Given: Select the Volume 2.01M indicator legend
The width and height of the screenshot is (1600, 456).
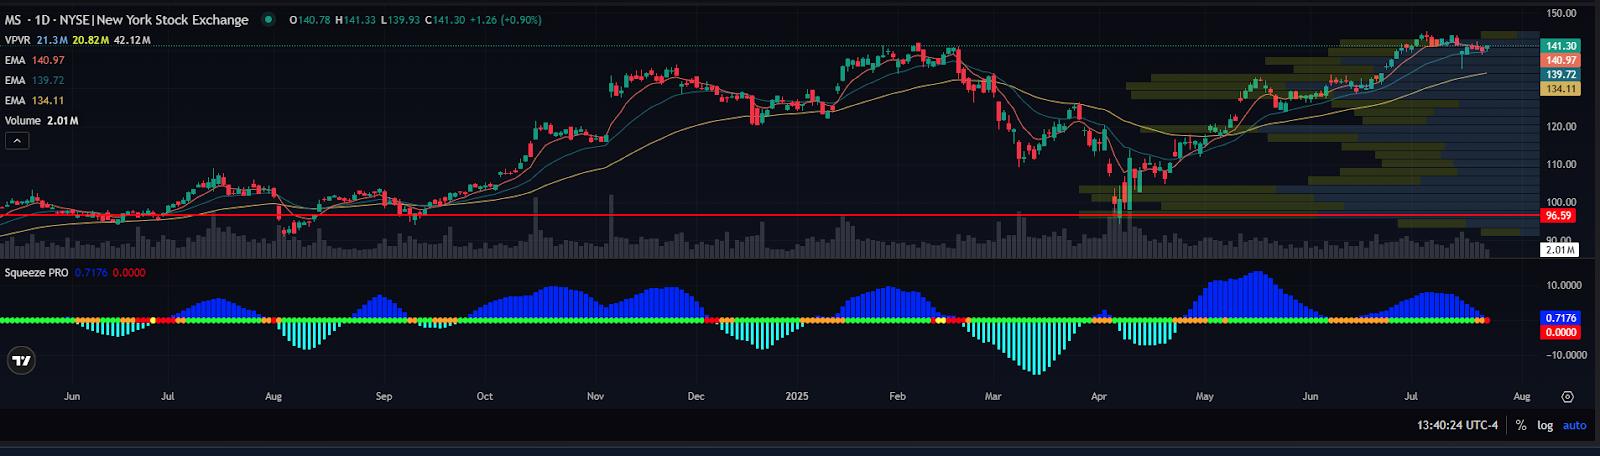Looking at the screenshot, I should coord(42,120).
